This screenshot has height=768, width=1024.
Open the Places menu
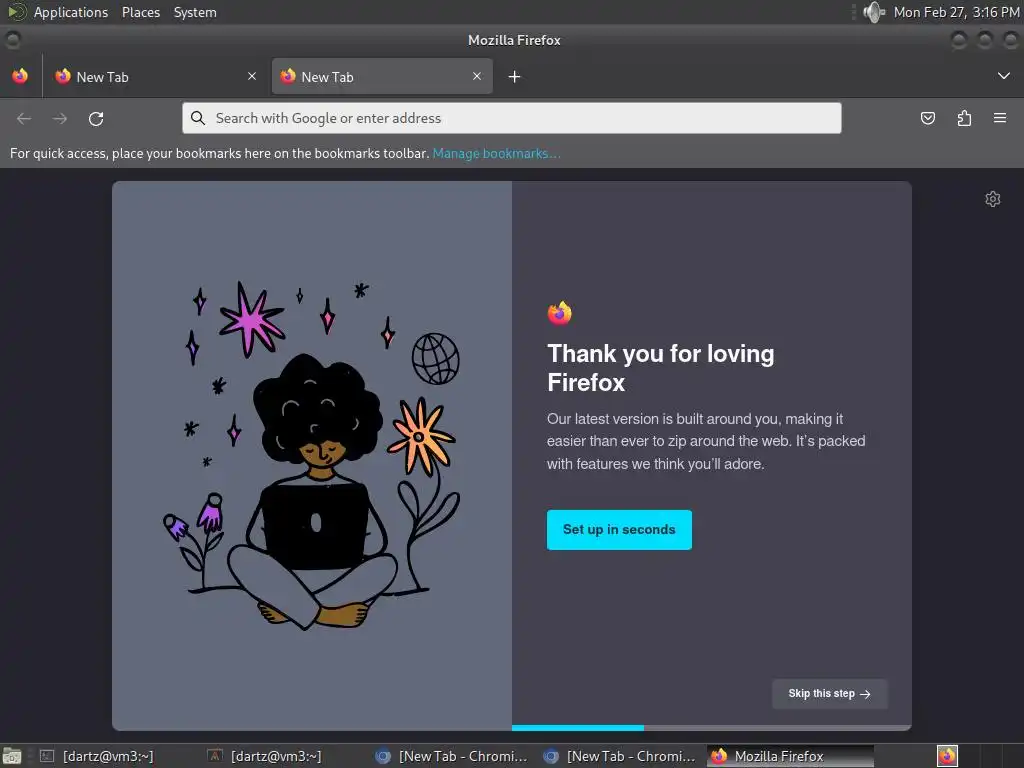tap(141, 12)
